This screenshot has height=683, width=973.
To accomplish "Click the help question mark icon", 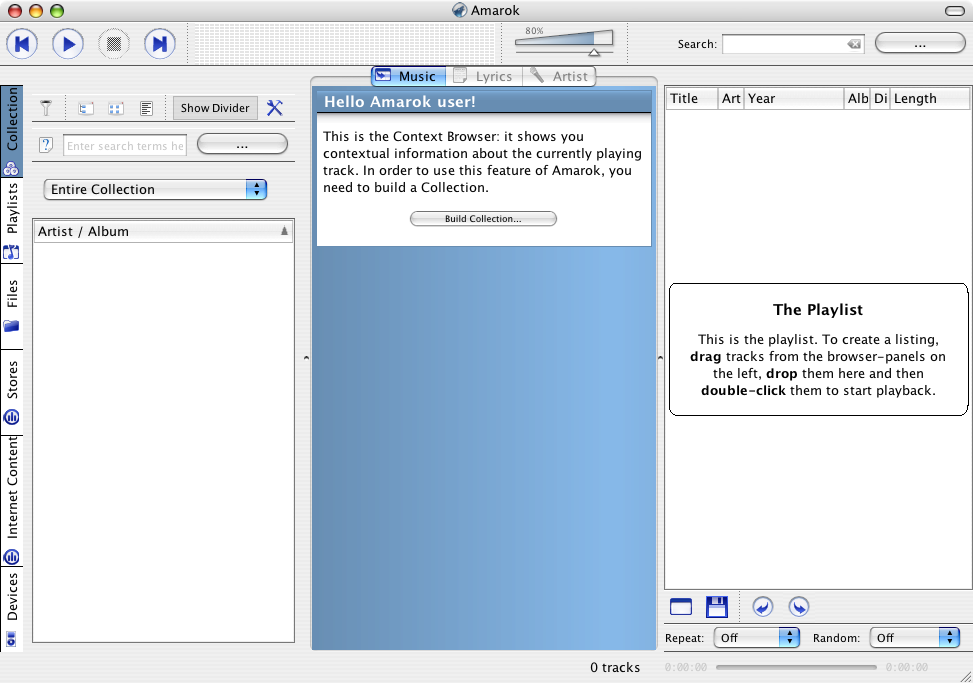I will point(46,145).
